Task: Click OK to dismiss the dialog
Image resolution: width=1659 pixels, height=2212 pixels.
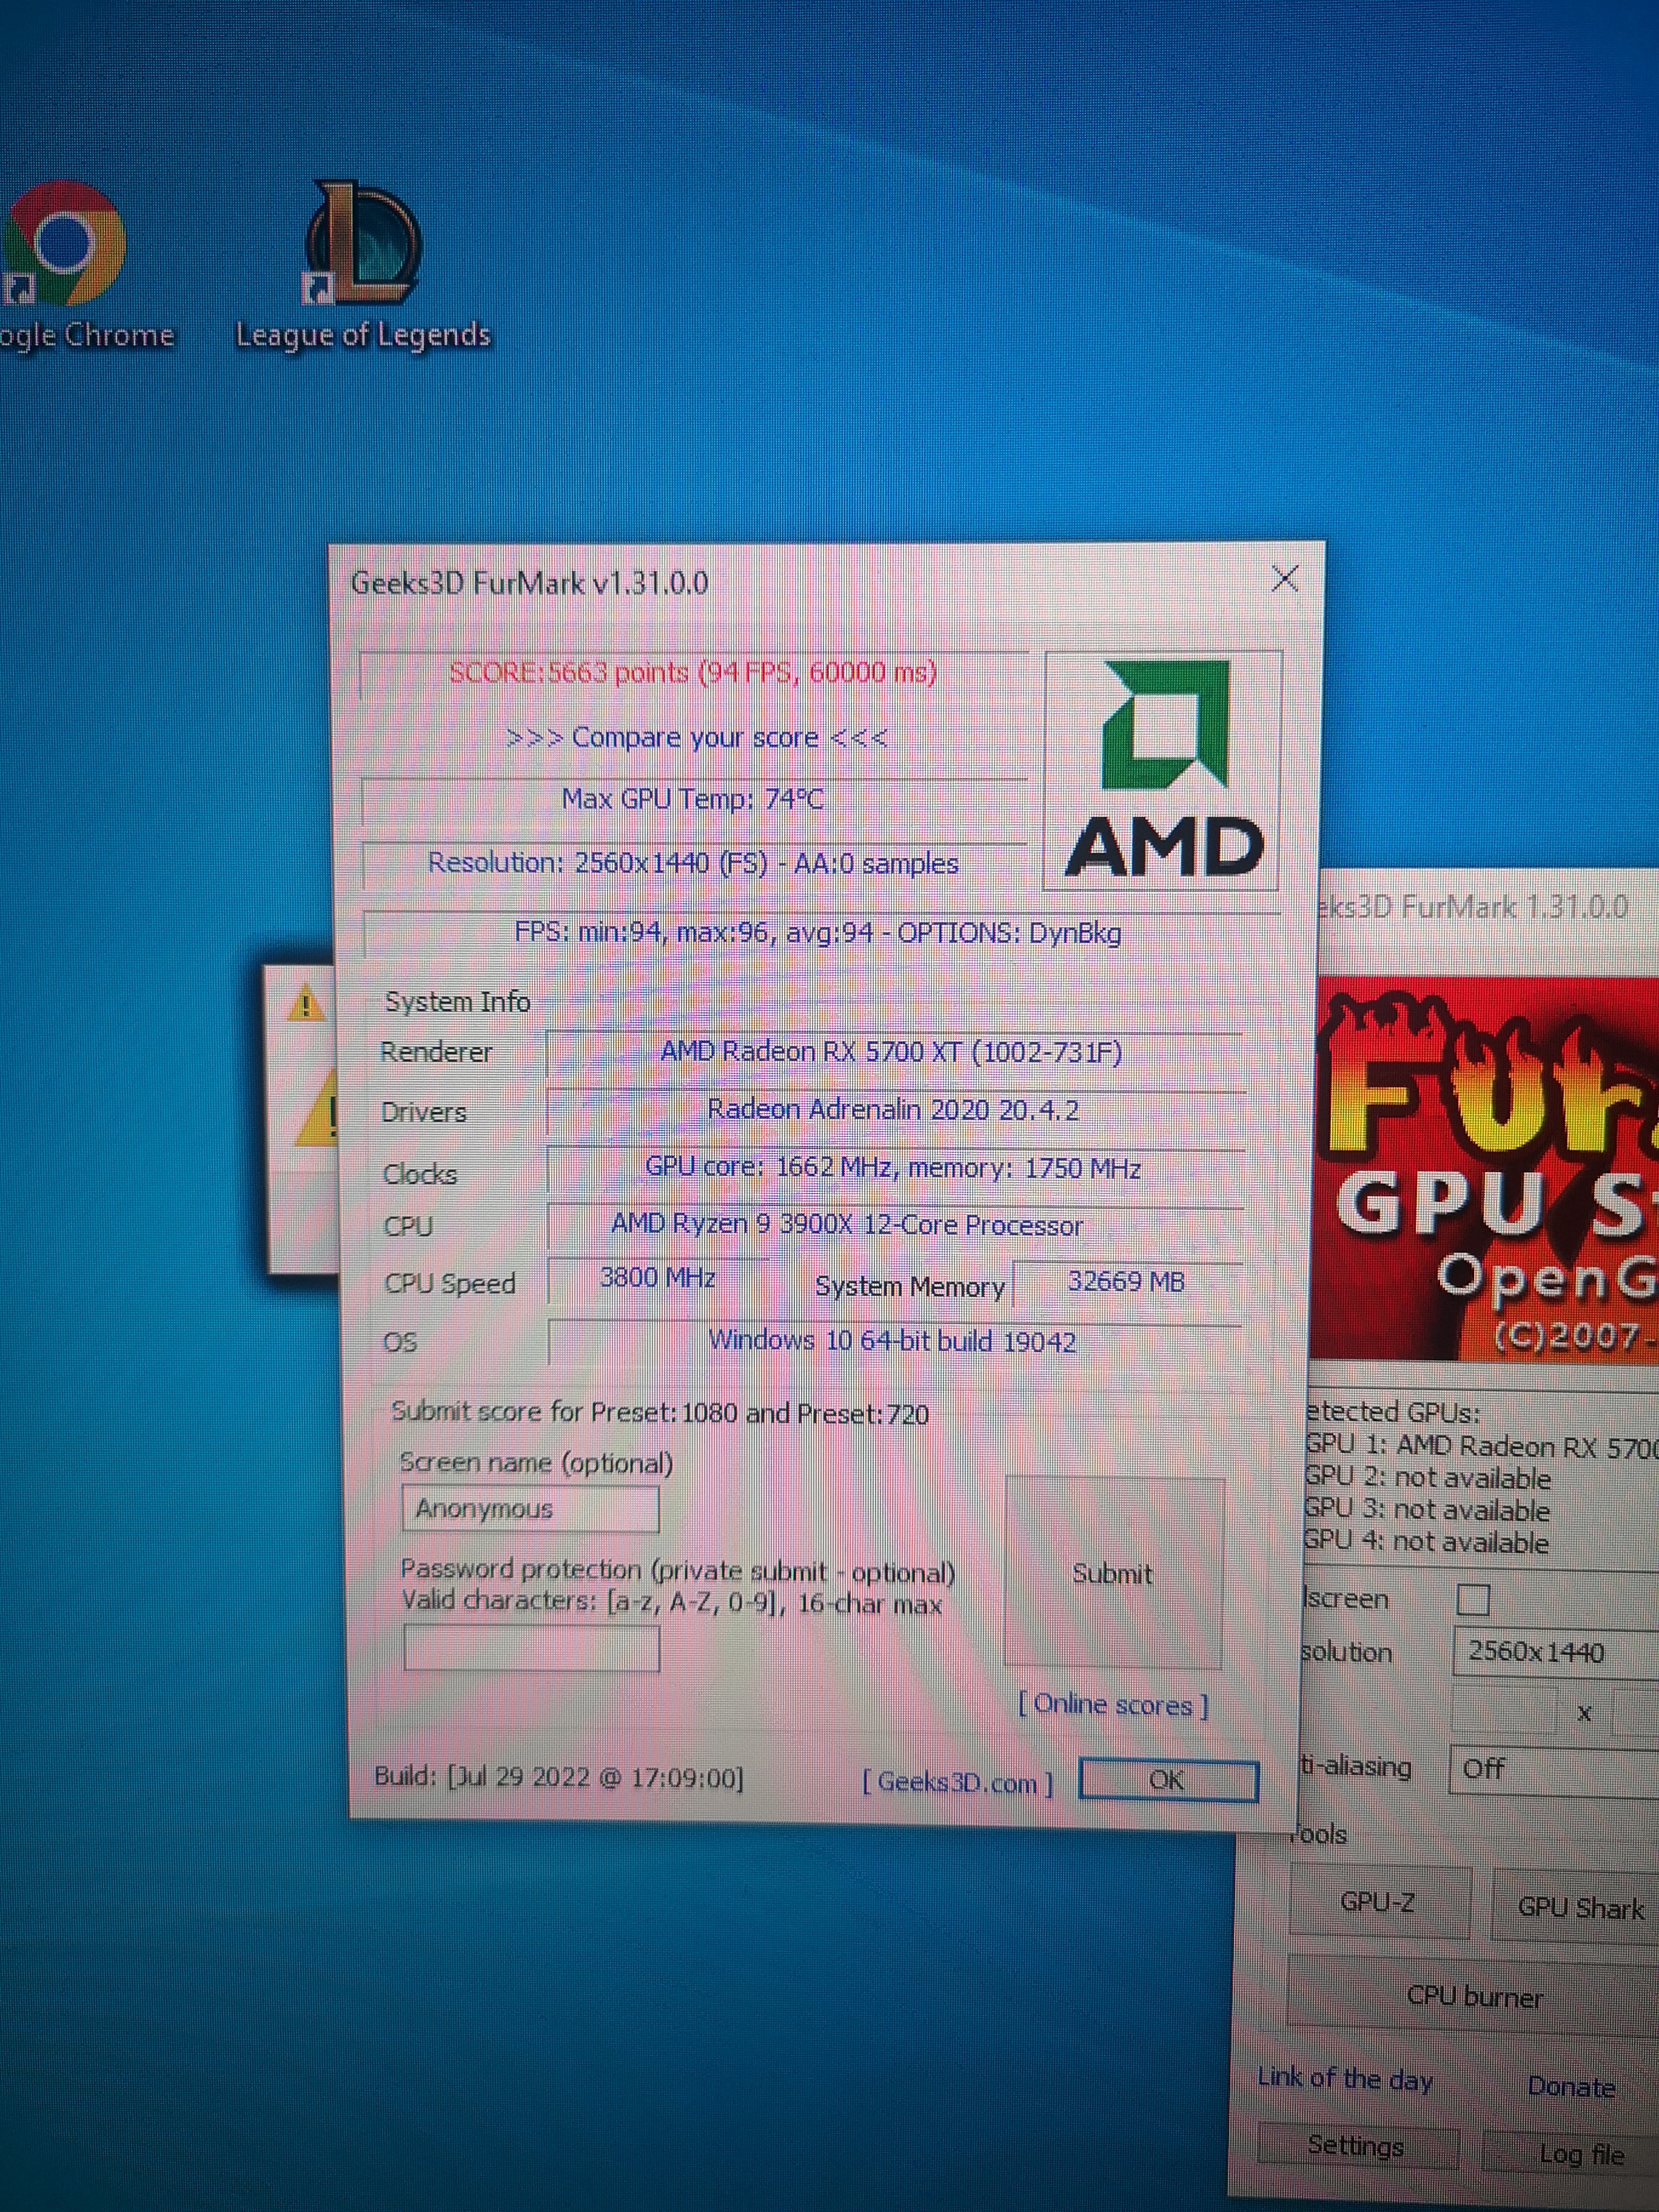Action: coord(1167,1780)
